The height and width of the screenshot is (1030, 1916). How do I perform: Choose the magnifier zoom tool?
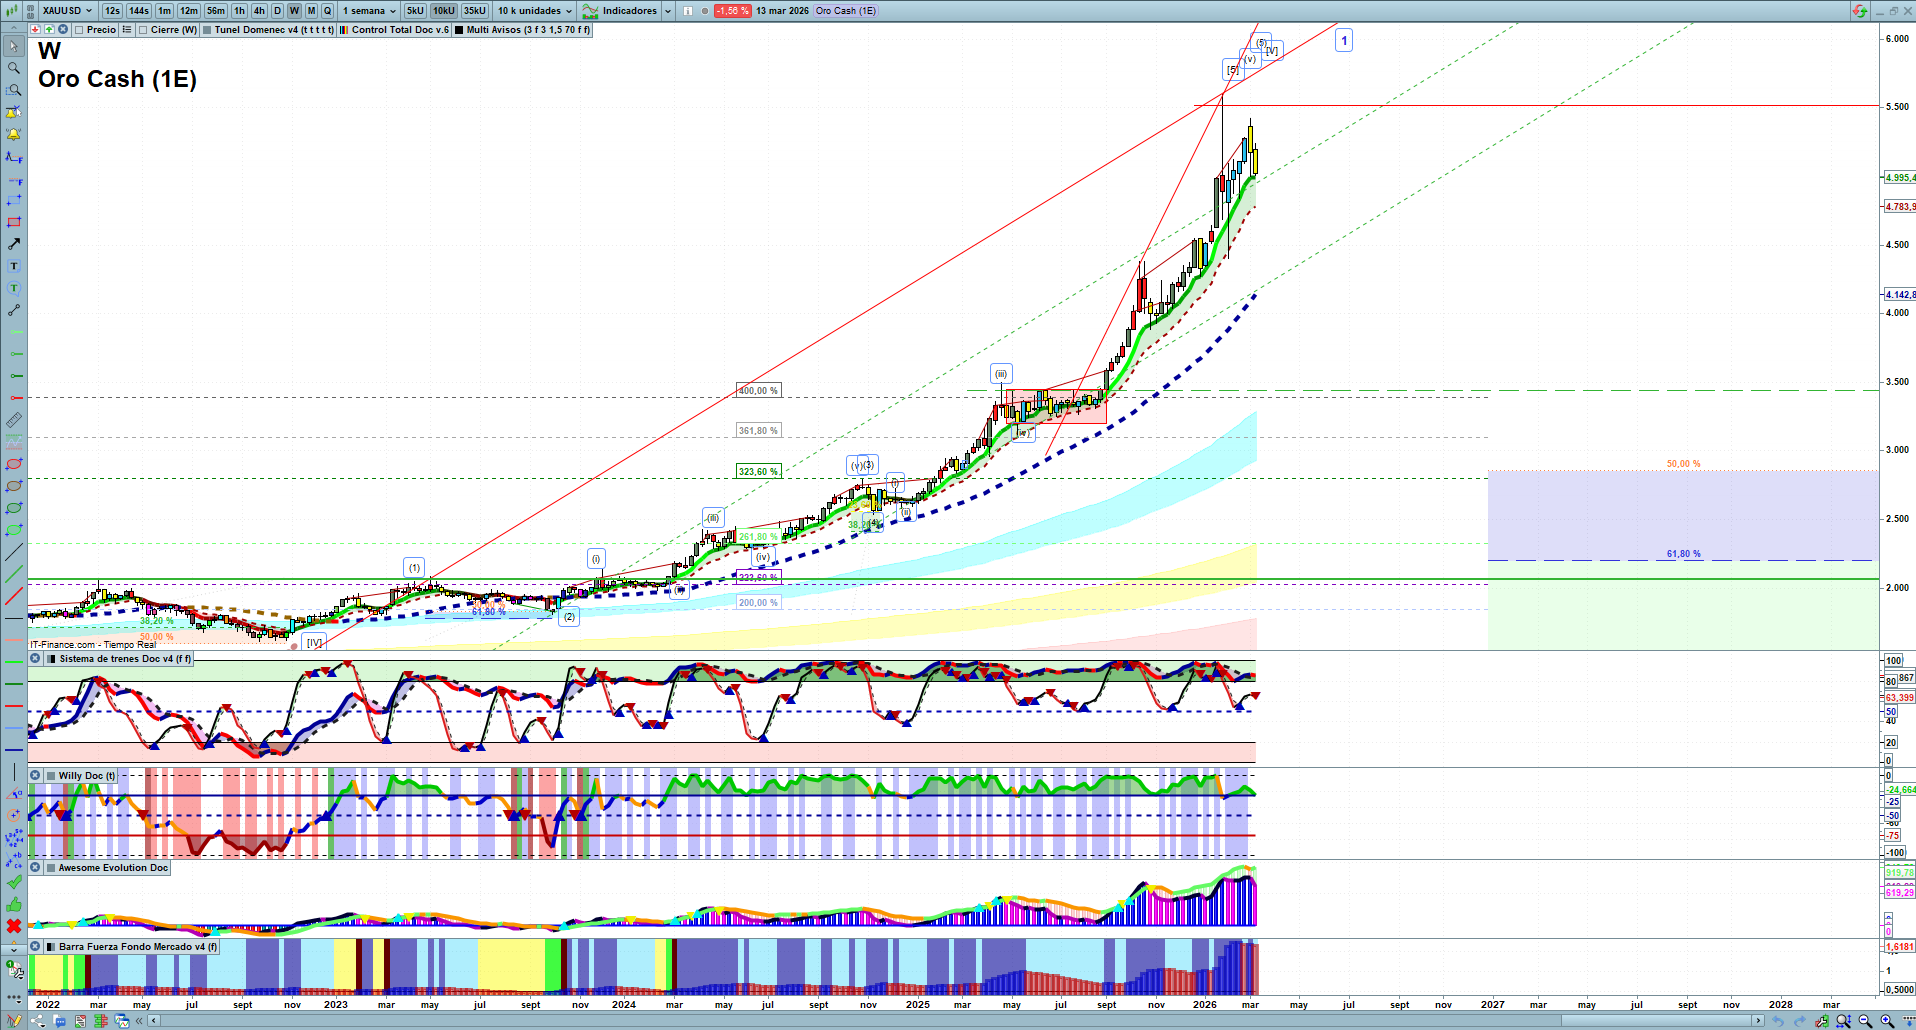click(x=14, y=68)
